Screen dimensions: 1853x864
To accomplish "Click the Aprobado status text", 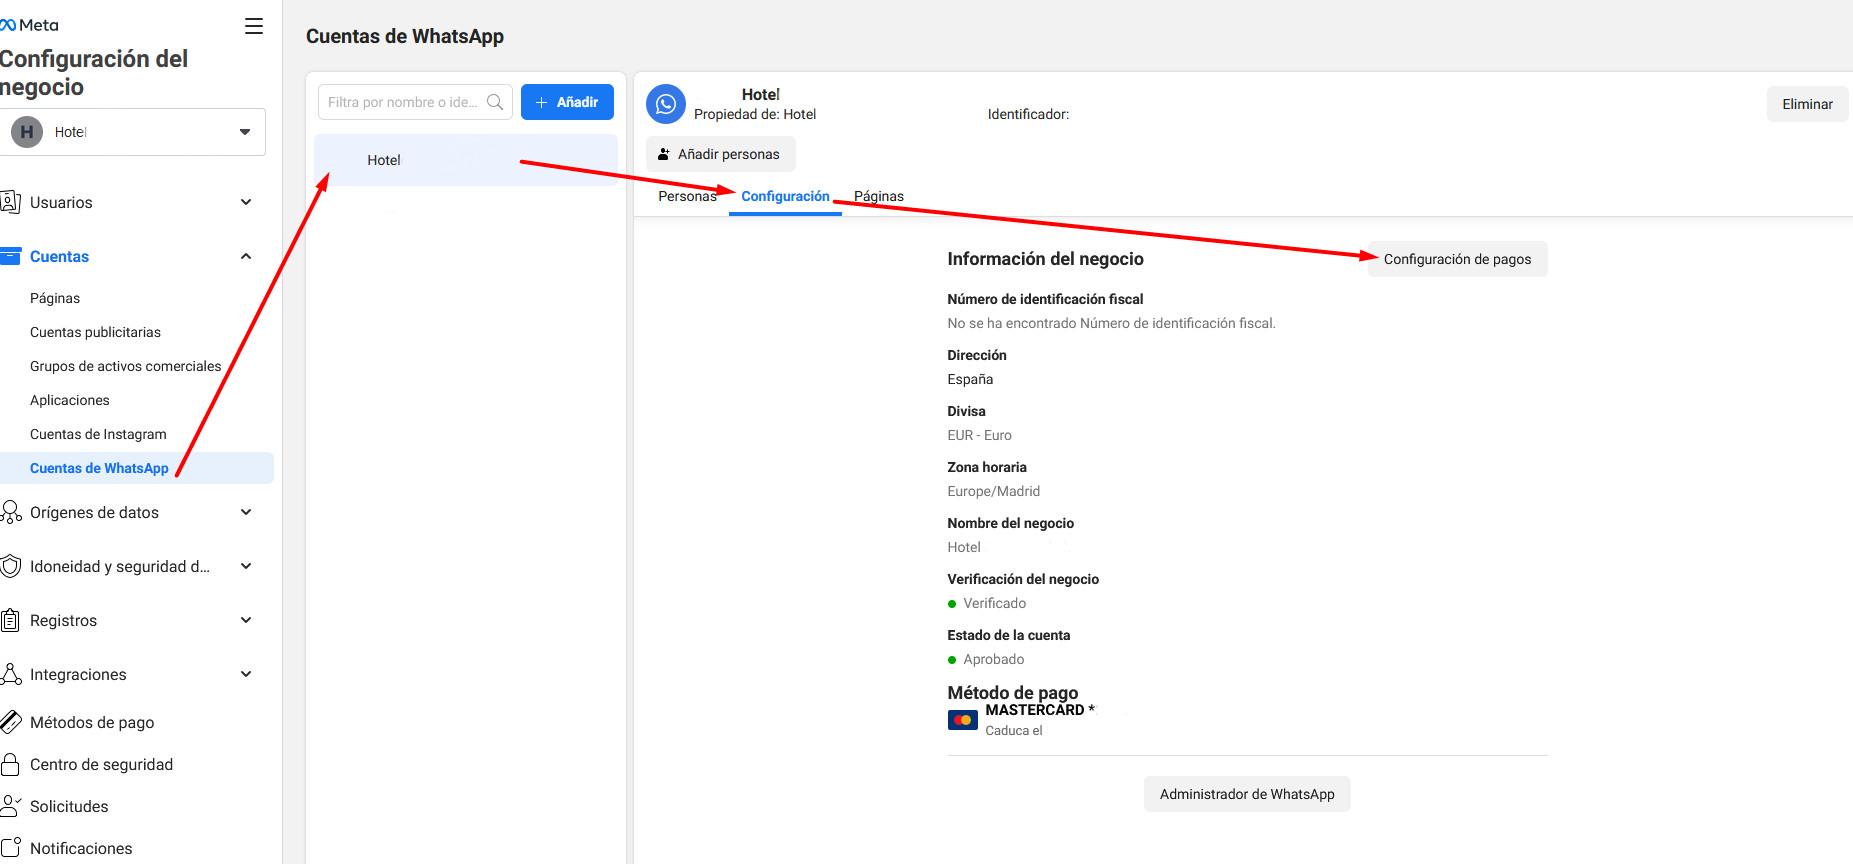I will click(x=993, y=659).
